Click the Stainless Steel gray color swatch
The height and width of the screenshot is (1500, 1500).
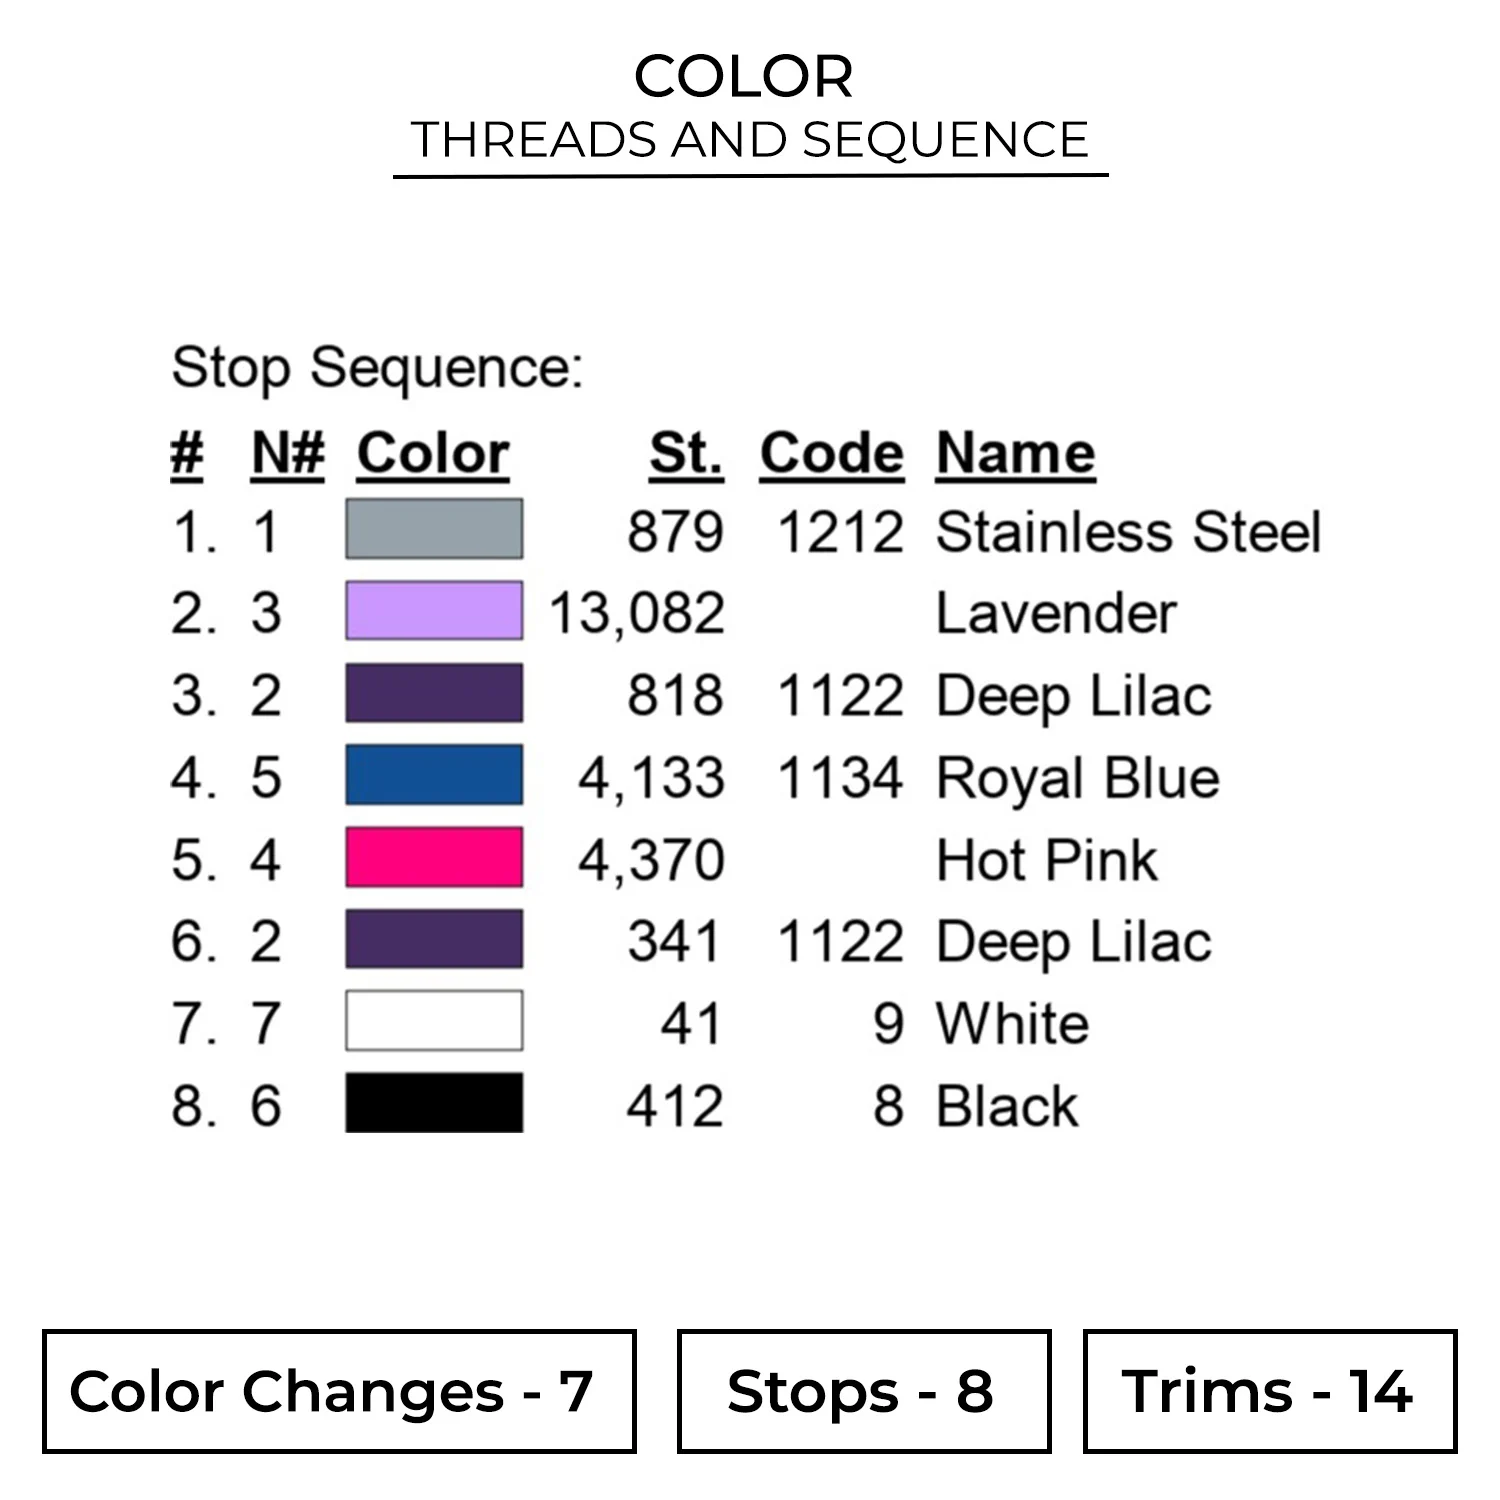coord(434,529)
